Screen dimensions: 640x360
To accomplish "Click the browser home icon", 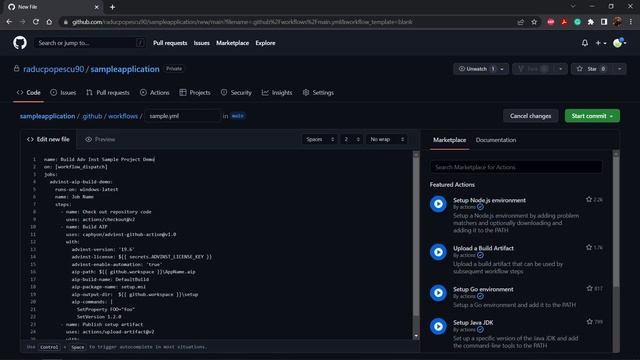I will click(x=49, y=22).
